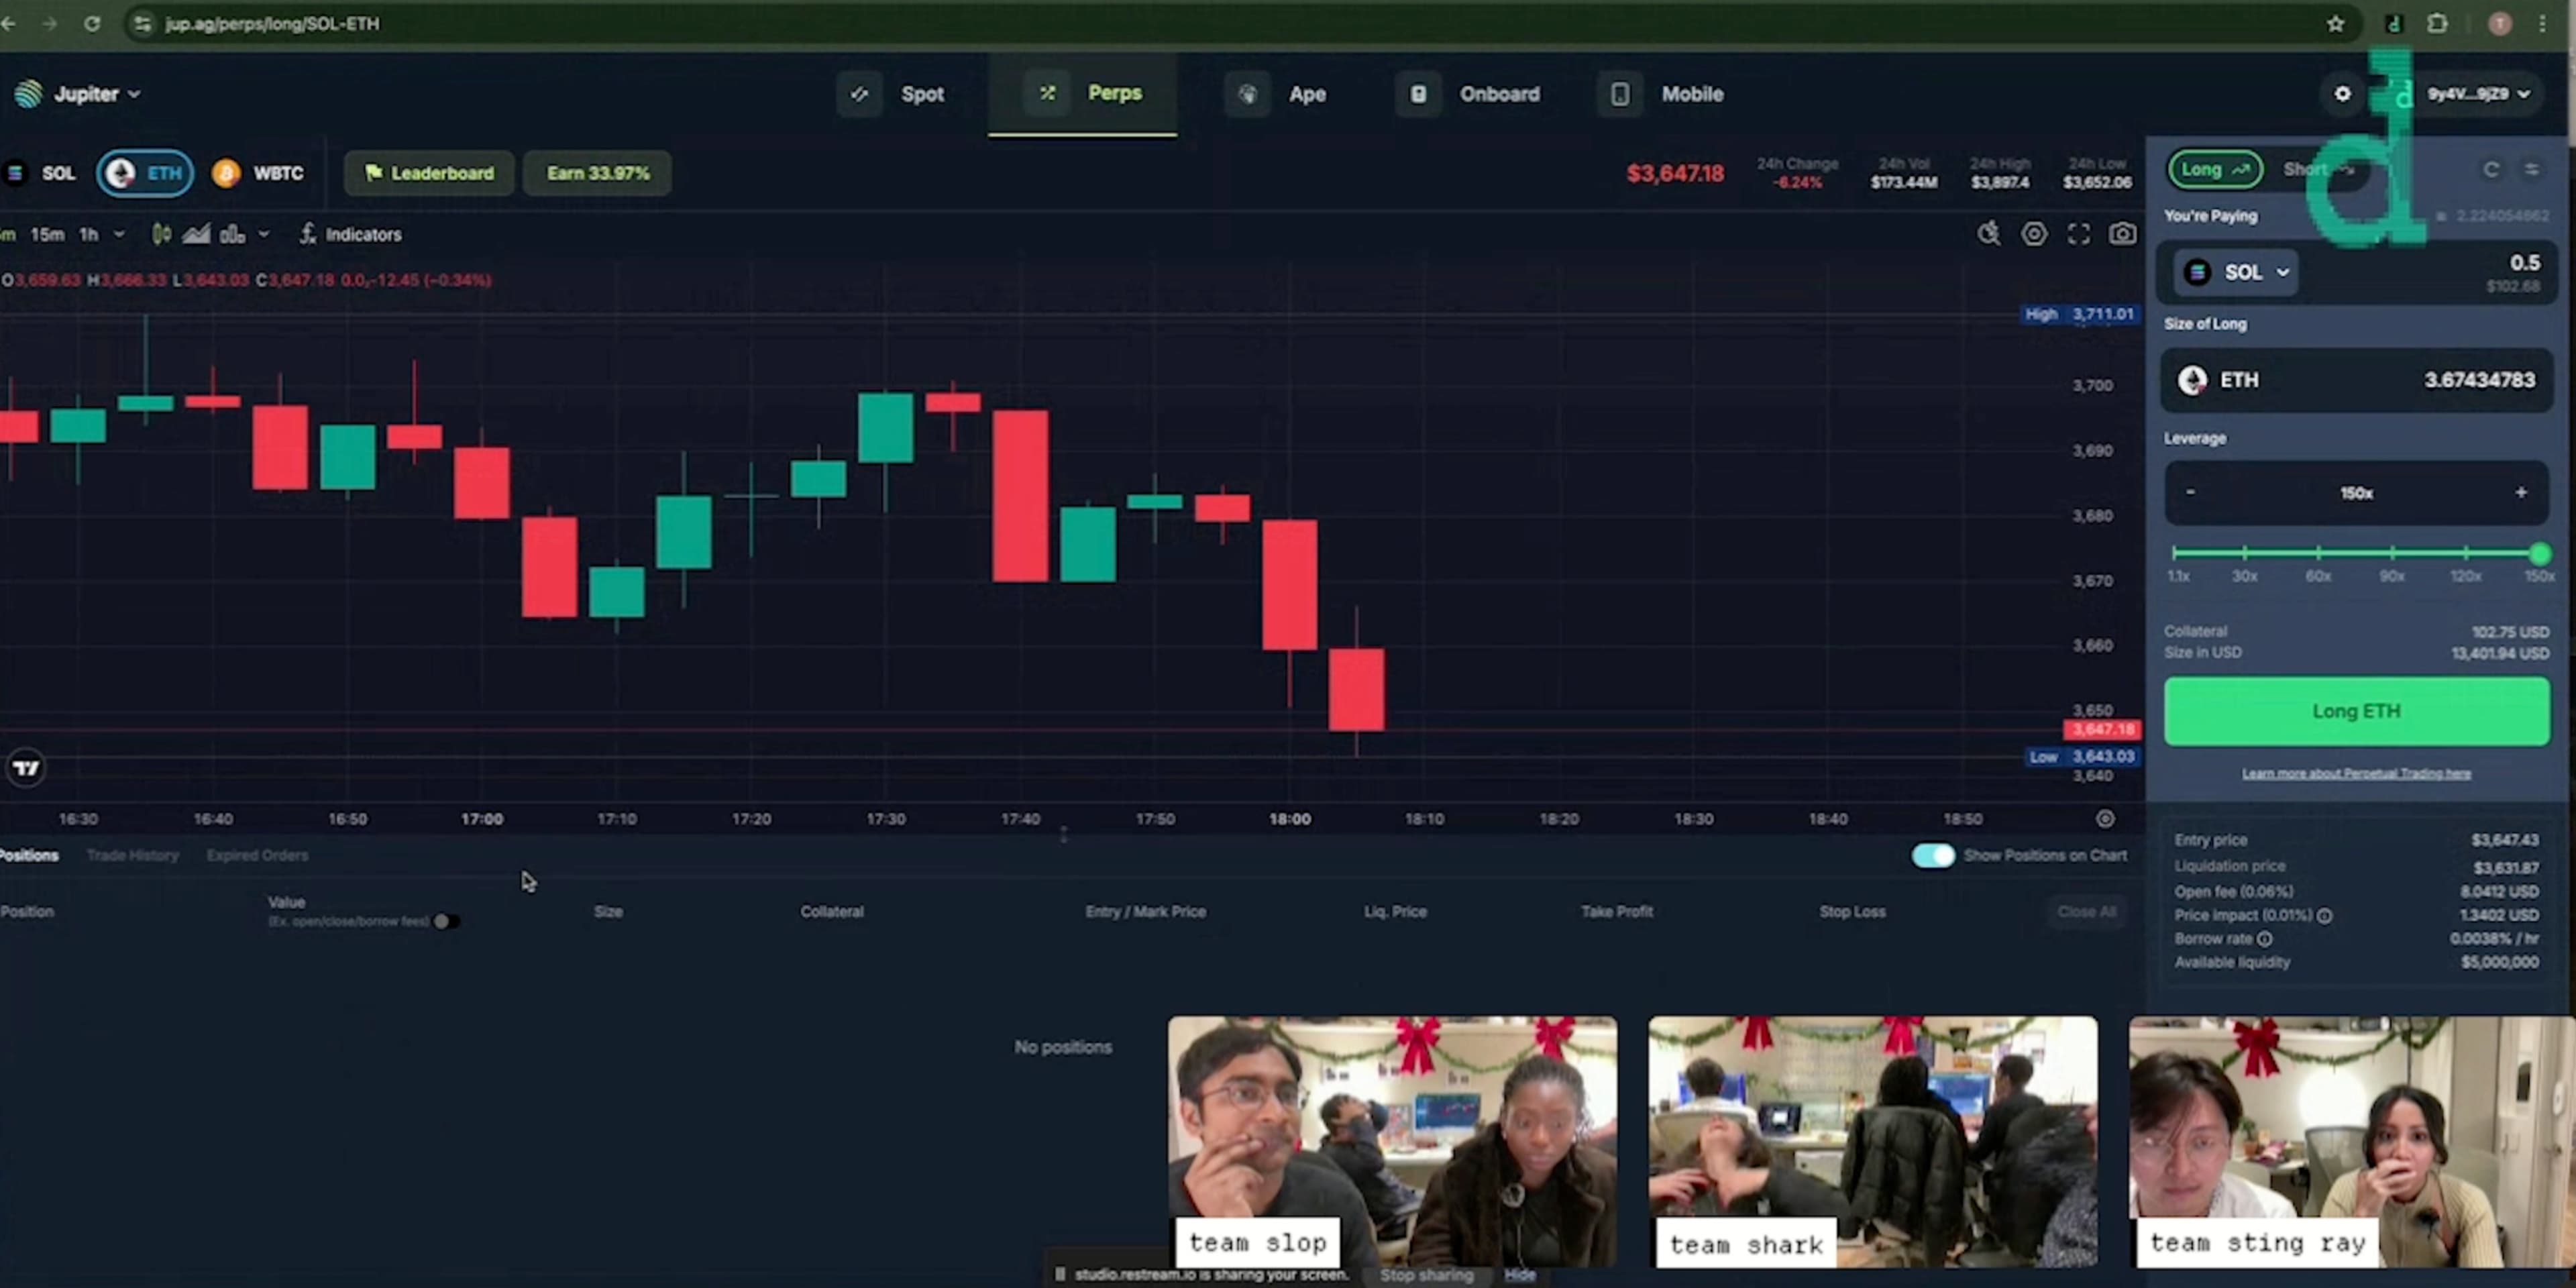The image size is (2576, 1288).
Task: Select the Perps tab
Action: coord(1083,93)
